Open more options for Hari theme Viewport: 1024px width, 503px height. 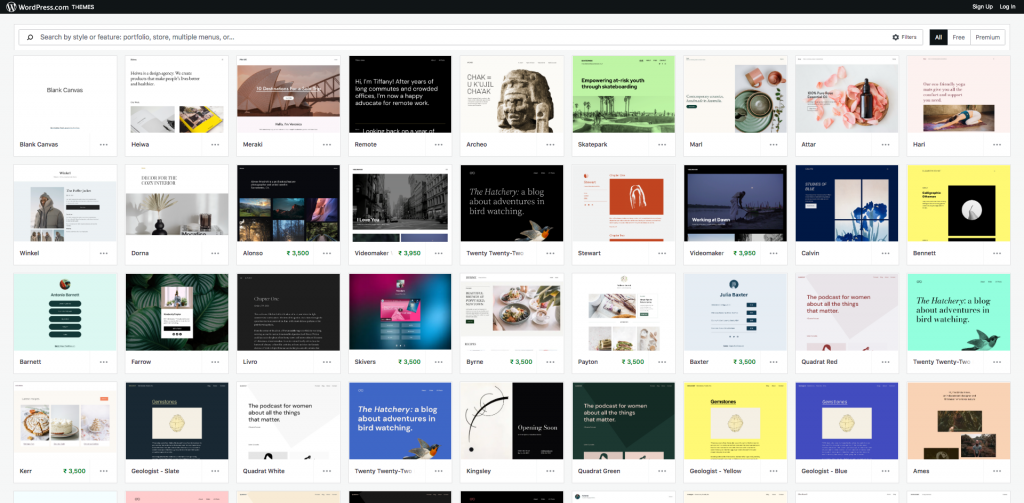(997, 144)
